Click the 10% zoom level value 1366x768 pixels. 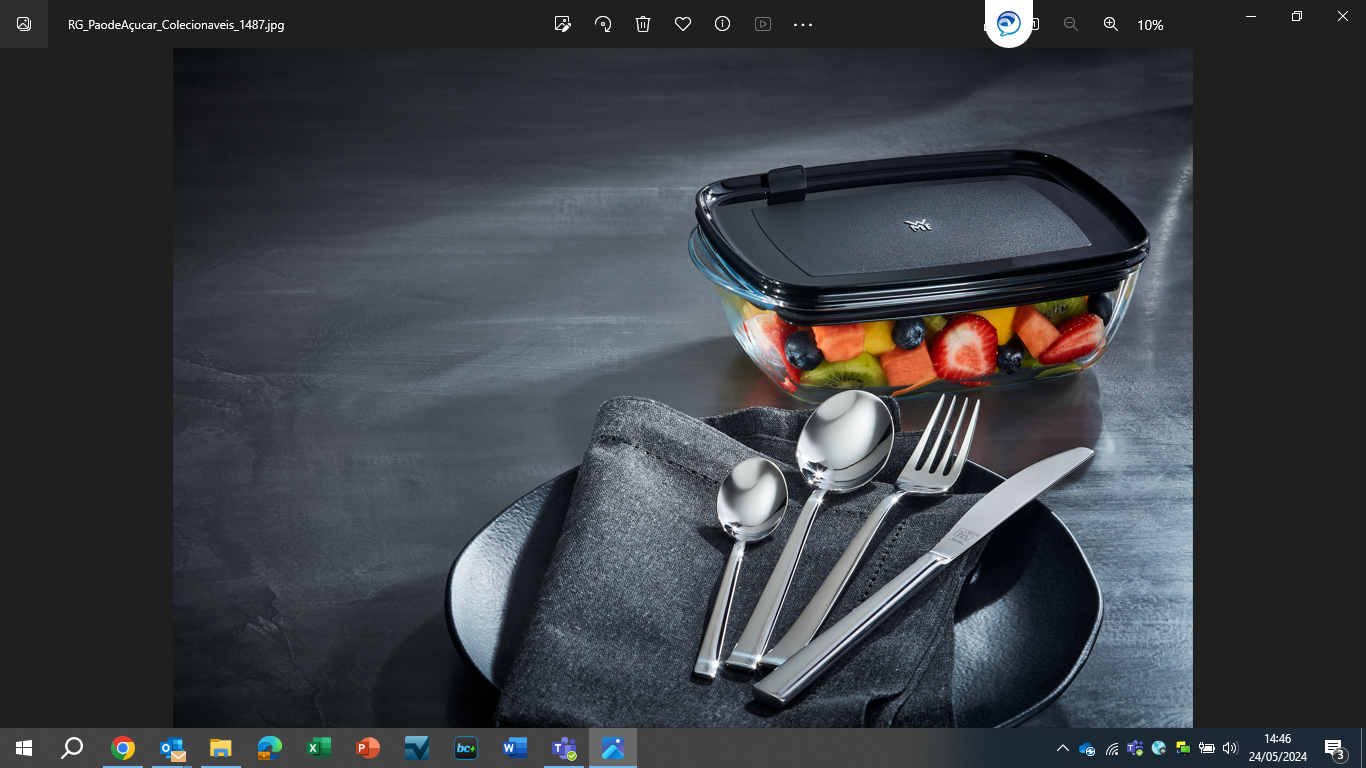coord(1150,25)
